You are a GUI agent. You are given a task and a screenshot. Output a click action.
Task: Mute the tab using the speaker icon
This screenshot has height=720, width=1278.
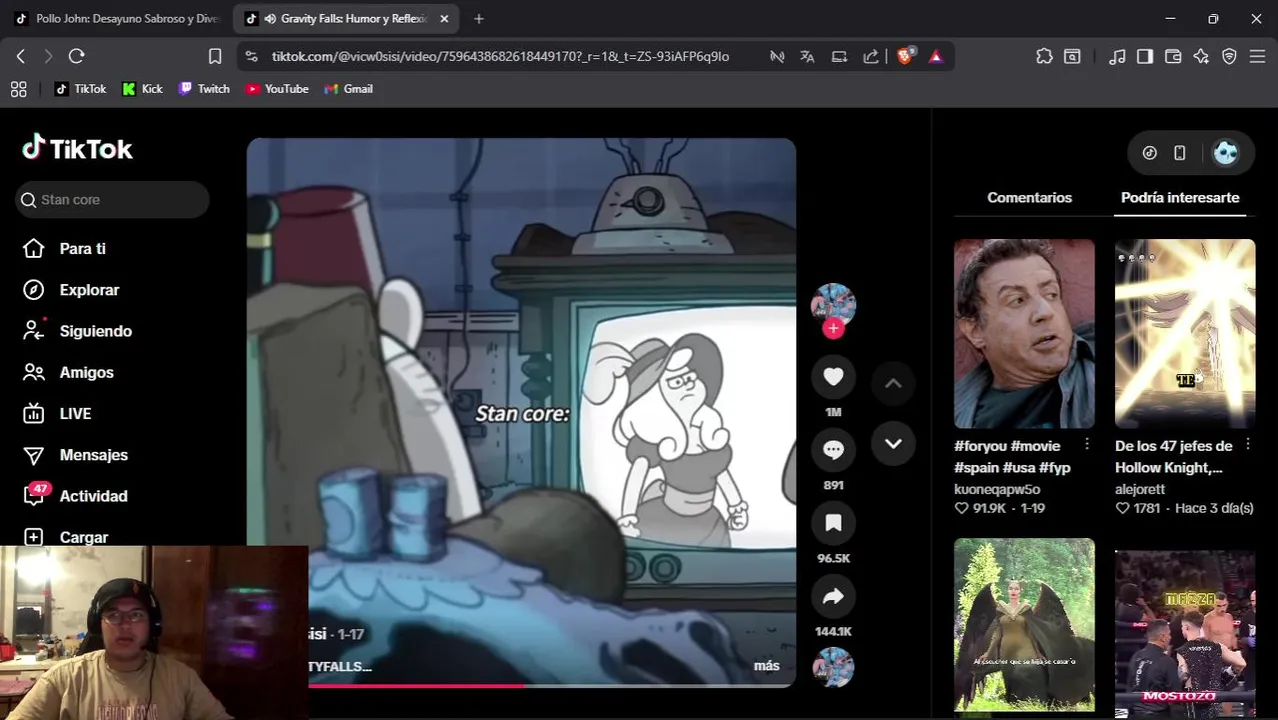pos(270,19)
